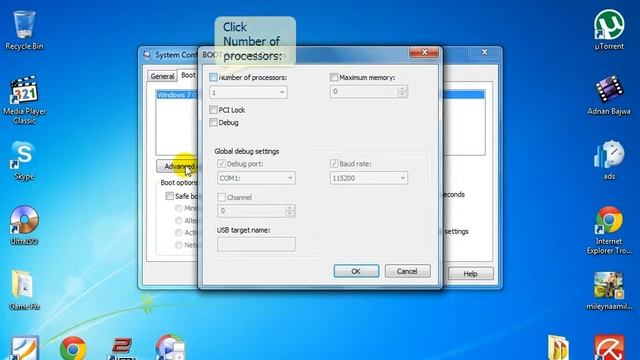Tick the PCI Lock checkbox
This screenshot has width=640, height=360.
pyautogui.click(x=213, y=109)
